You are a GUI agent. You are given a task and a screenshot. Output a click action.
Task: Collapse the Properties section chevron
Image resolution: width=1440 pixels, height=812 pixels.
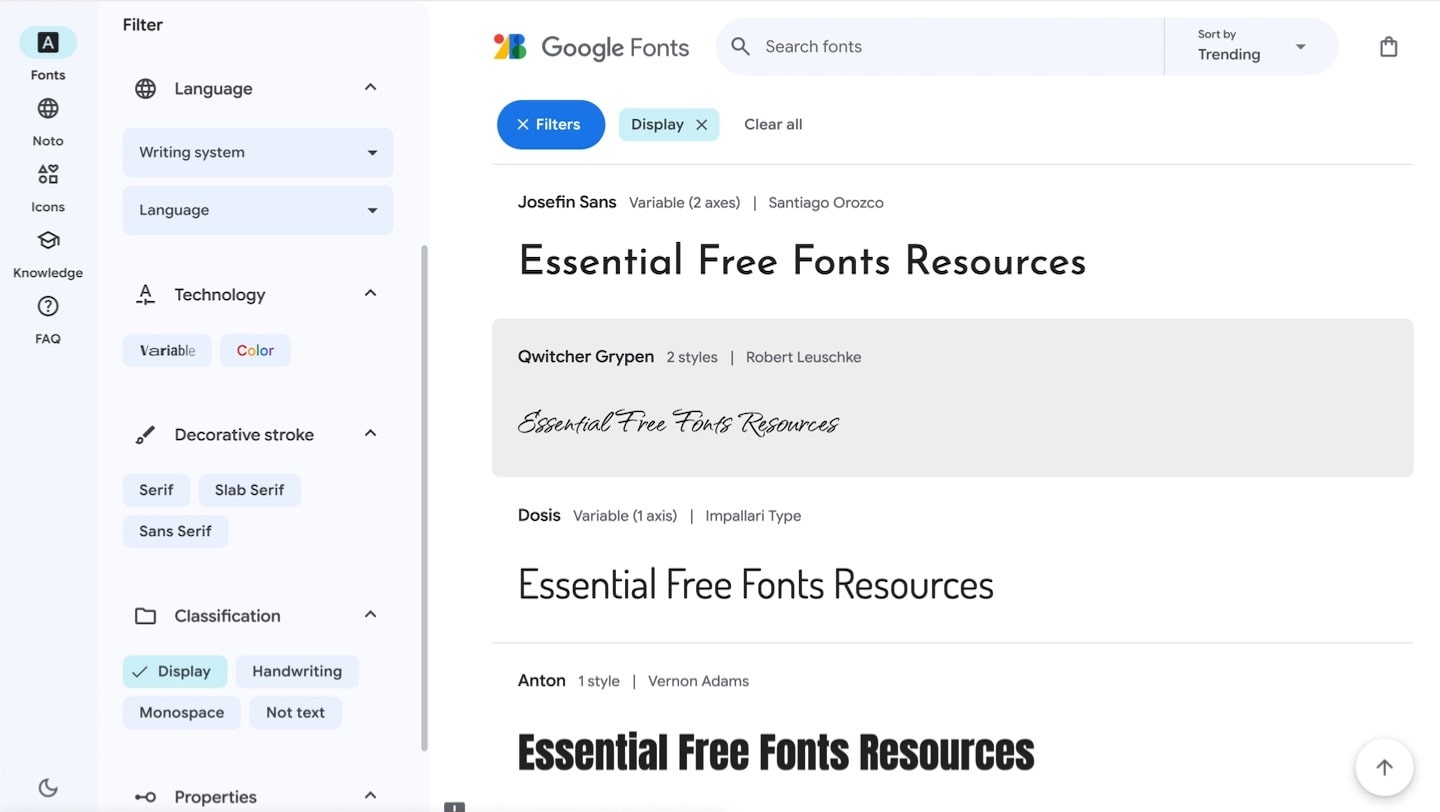370,796
